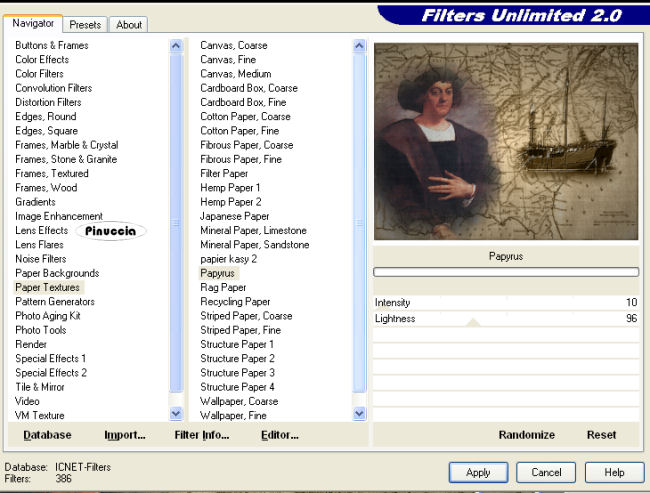The width and height of the screenshot is (650, 493).
Task: Select Image Enhancement category
Action: 59,216
